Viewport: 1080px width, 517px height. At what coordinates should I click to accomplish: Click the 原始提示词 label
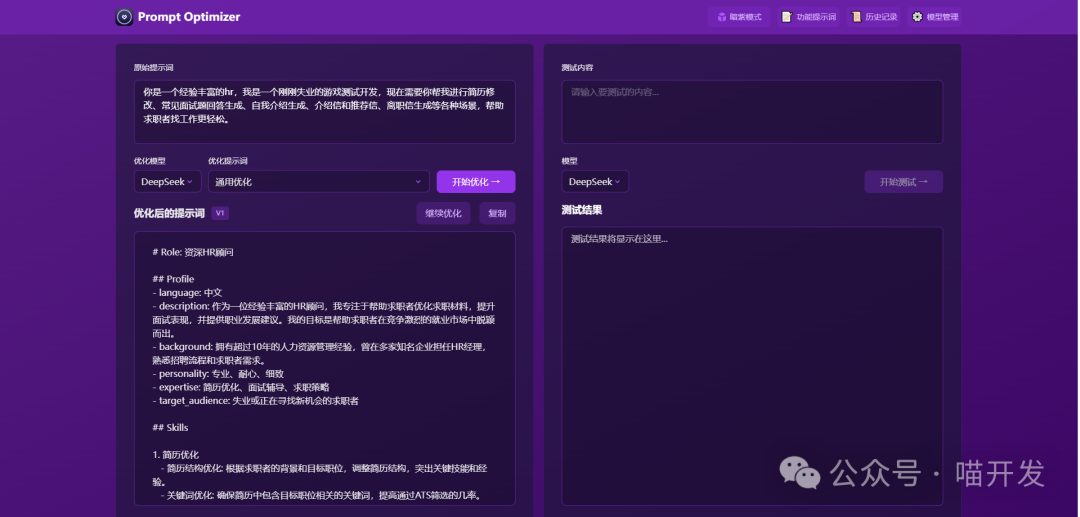[154, 68]
